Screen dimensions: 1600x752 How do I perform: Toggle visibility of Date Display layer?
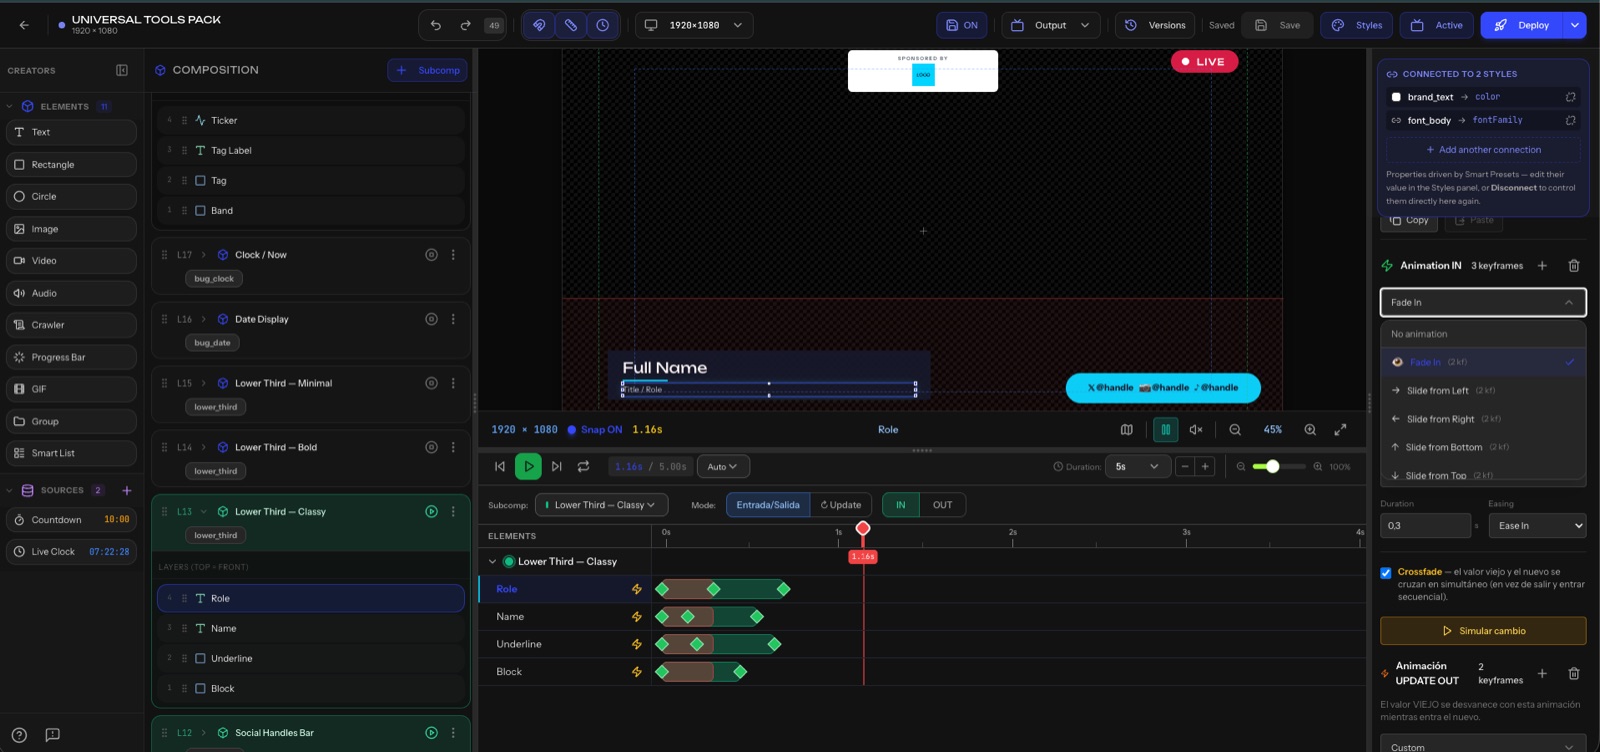[431, 319]
